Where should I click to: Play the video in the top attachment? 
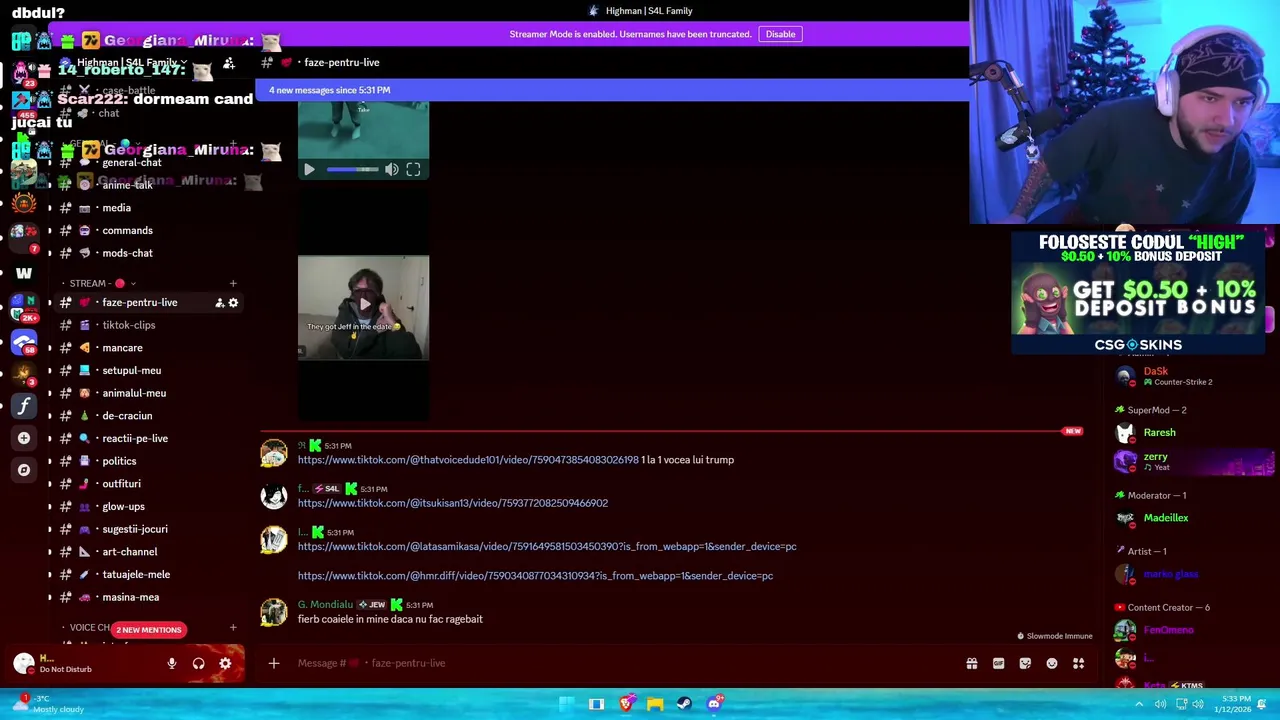tap(309, 170)
